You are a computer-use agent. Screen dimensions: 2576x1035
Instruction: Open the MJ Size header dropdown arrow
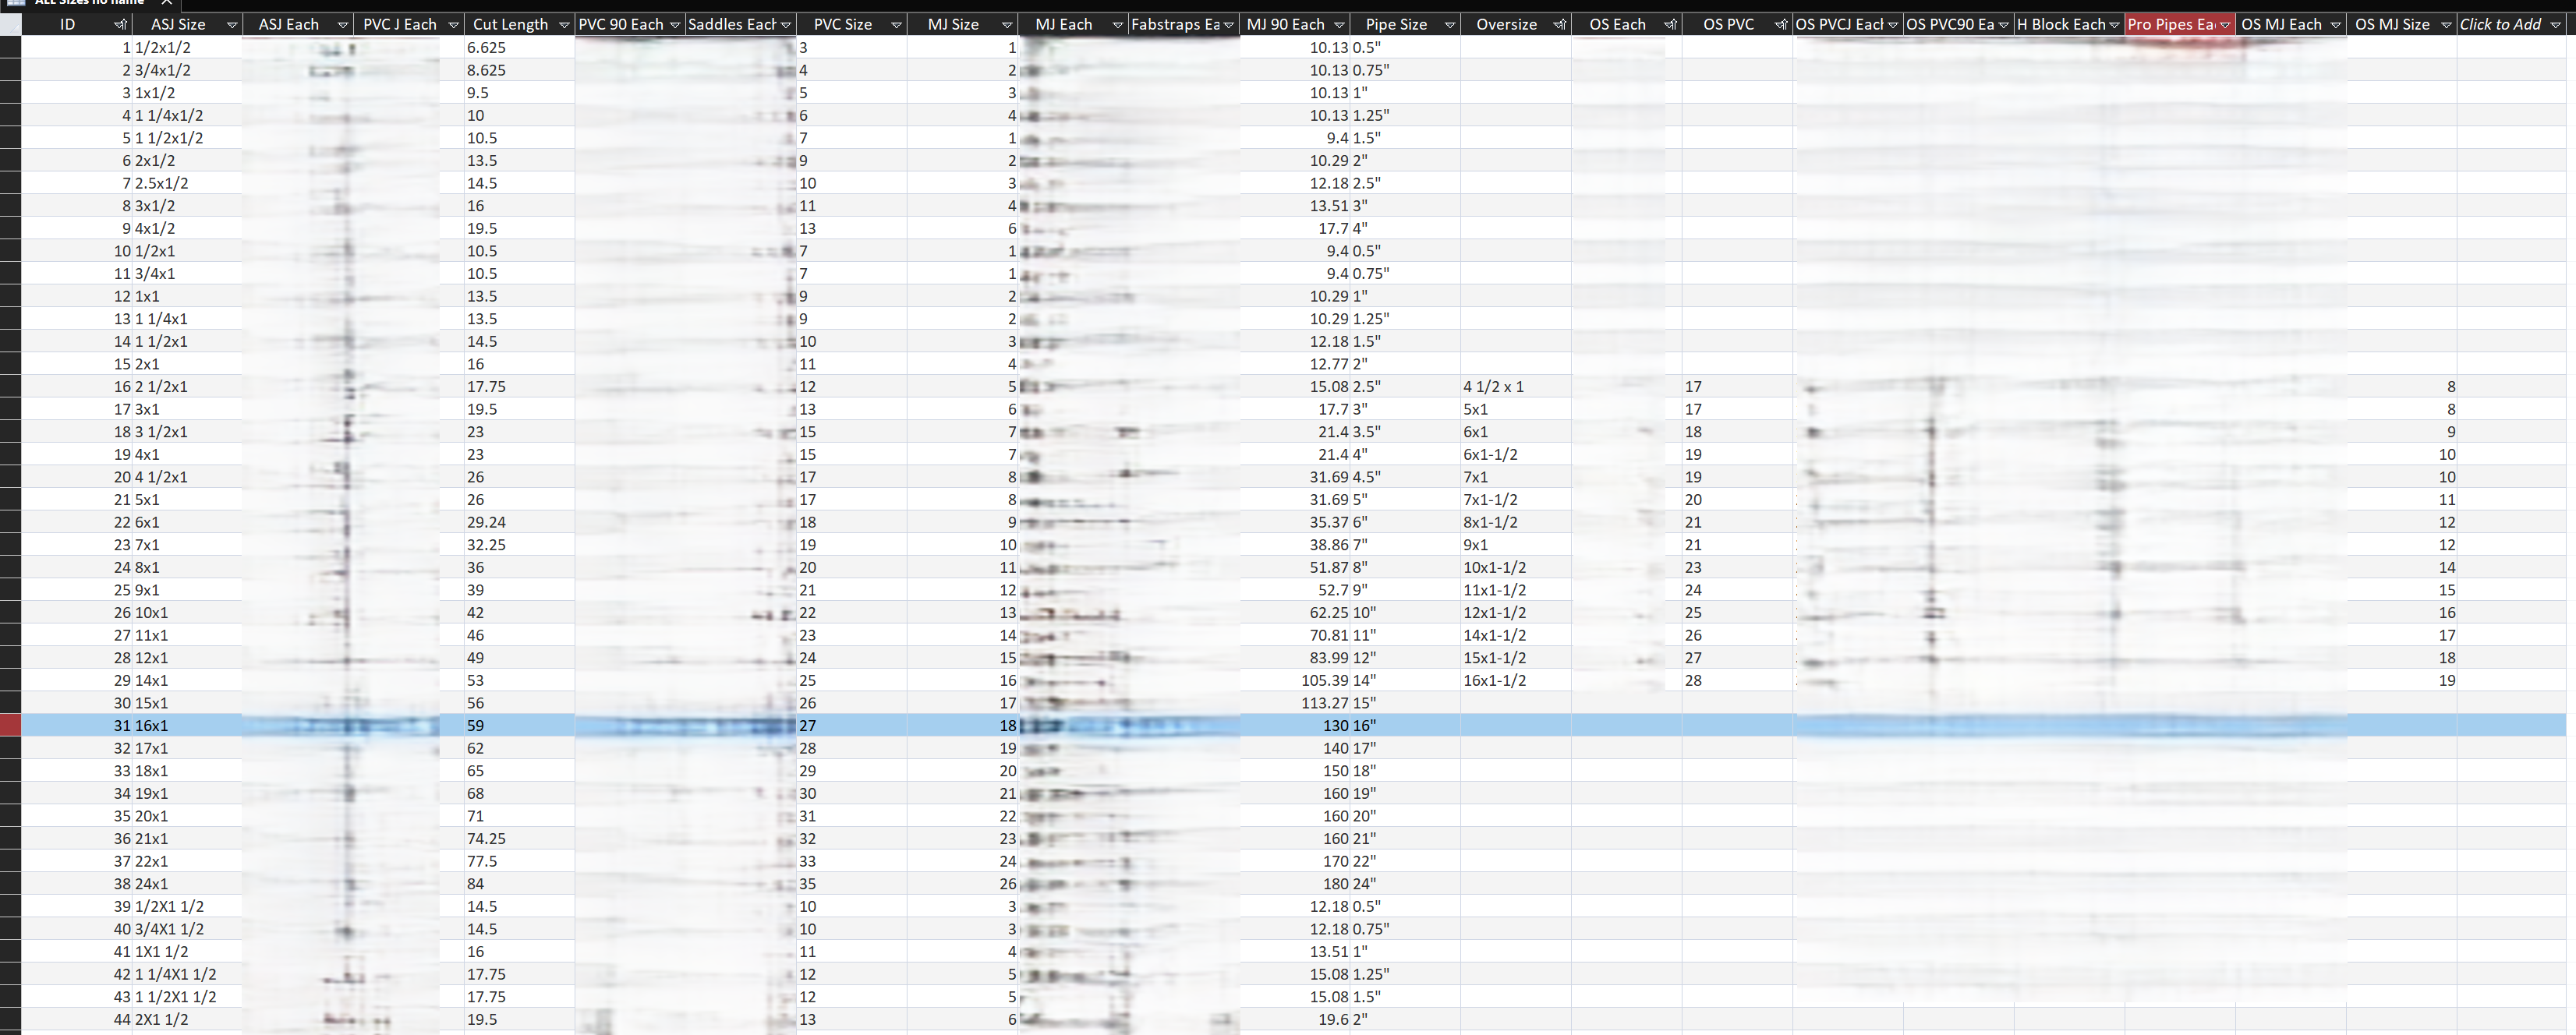click(1007, 25)
